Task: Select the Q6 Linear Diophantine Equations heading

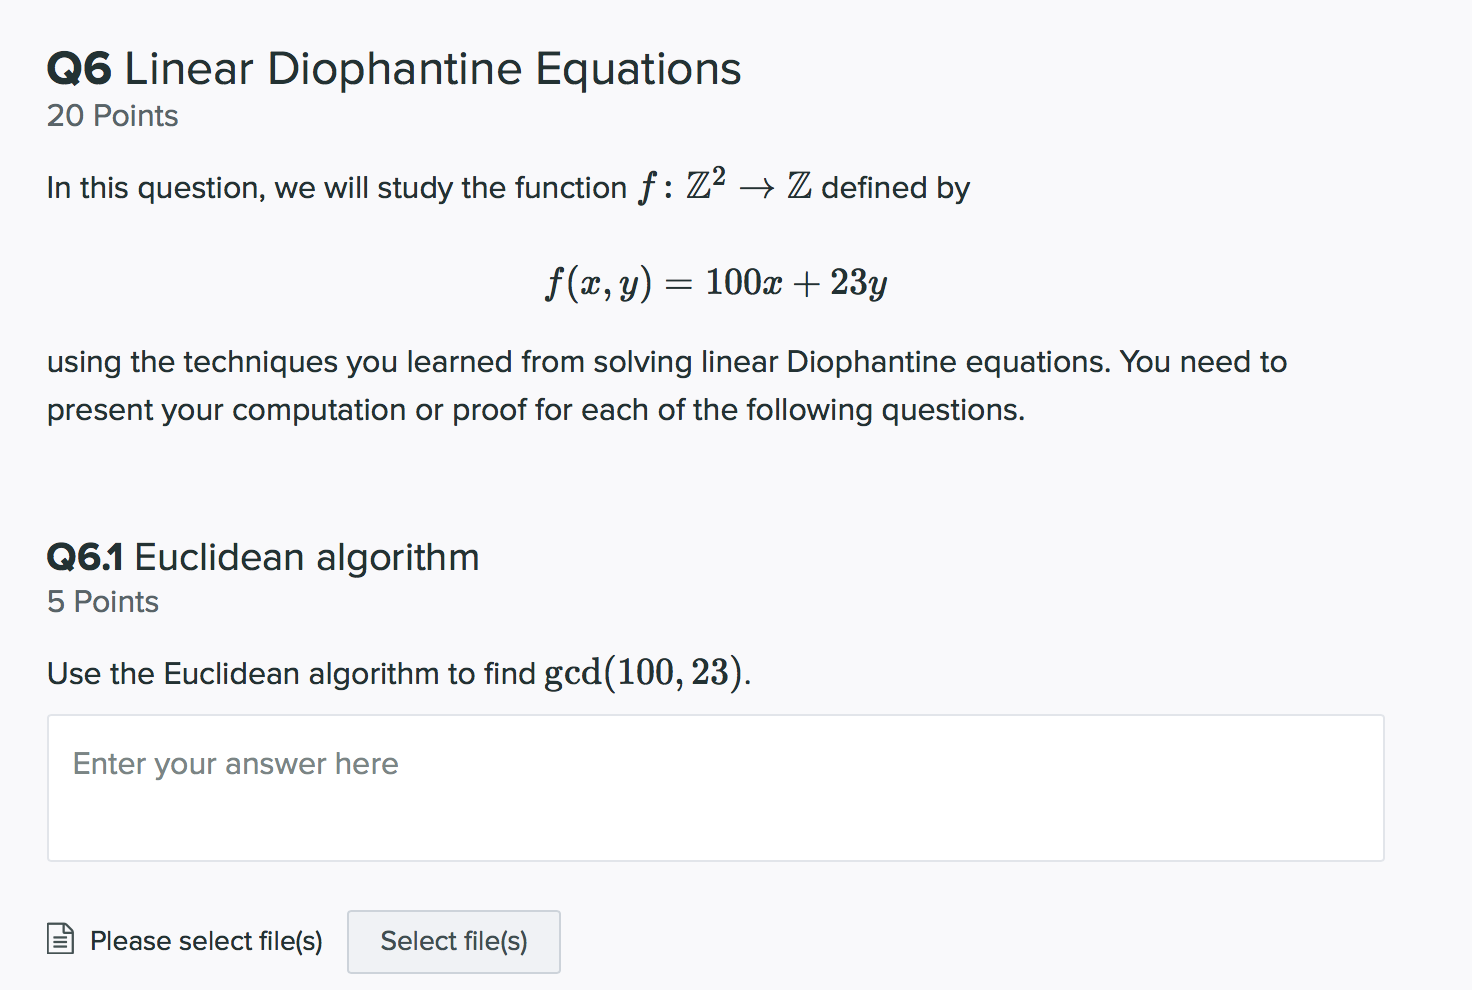Action: (x=394, y=68)
